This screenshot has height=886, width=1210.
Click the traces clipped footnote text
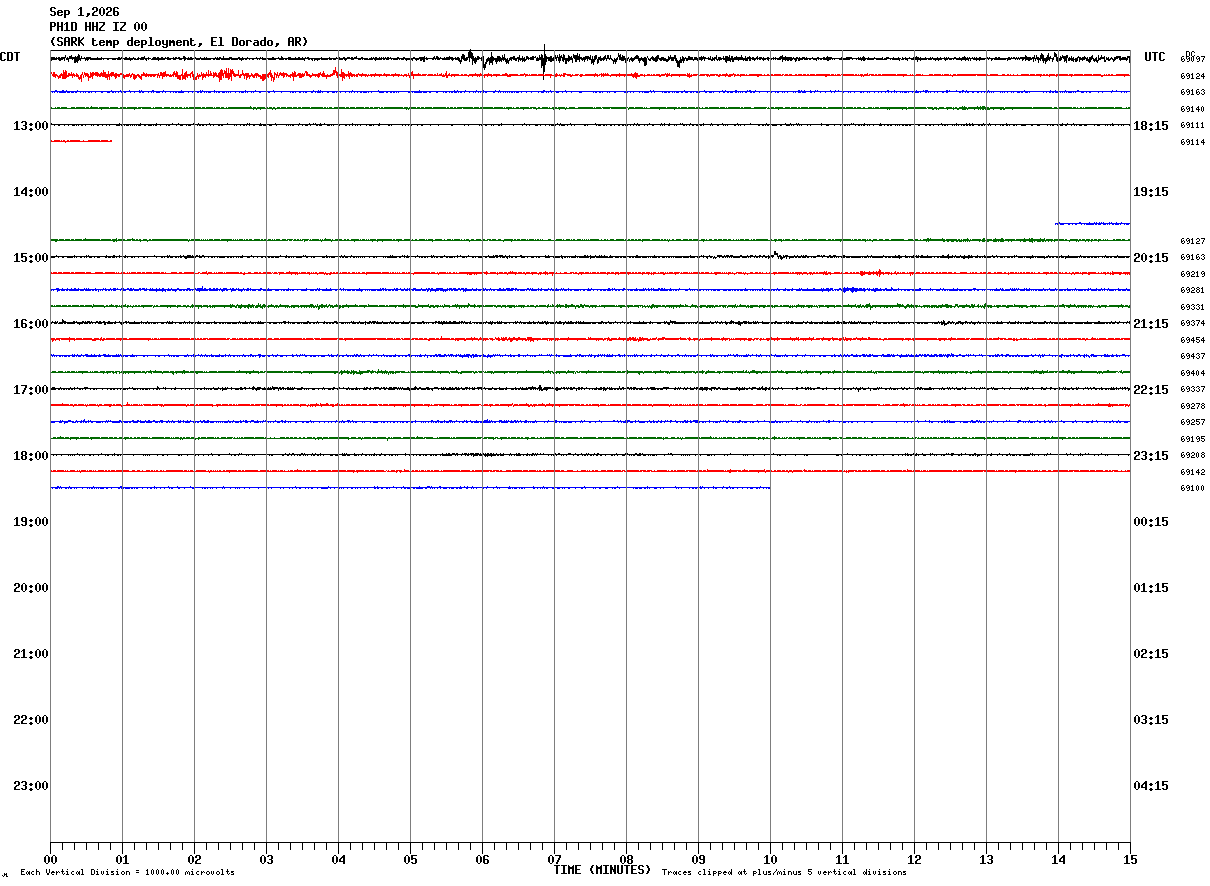784,873
